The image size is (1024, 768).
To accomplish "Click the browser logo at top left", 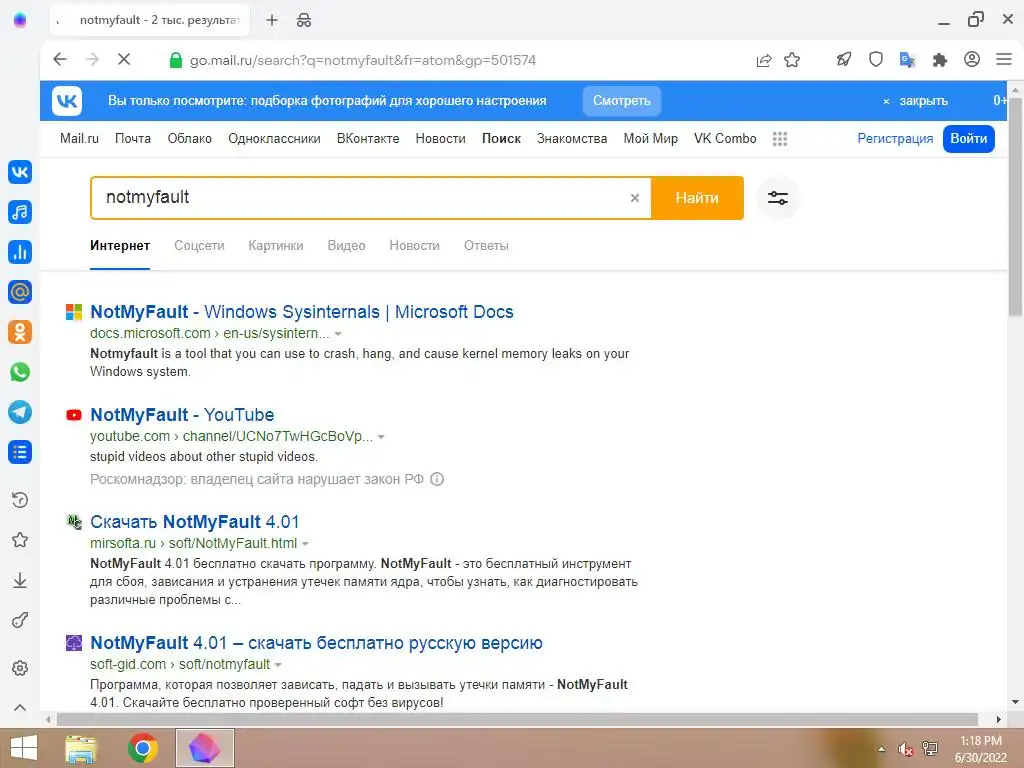I will tap(20, 20).
